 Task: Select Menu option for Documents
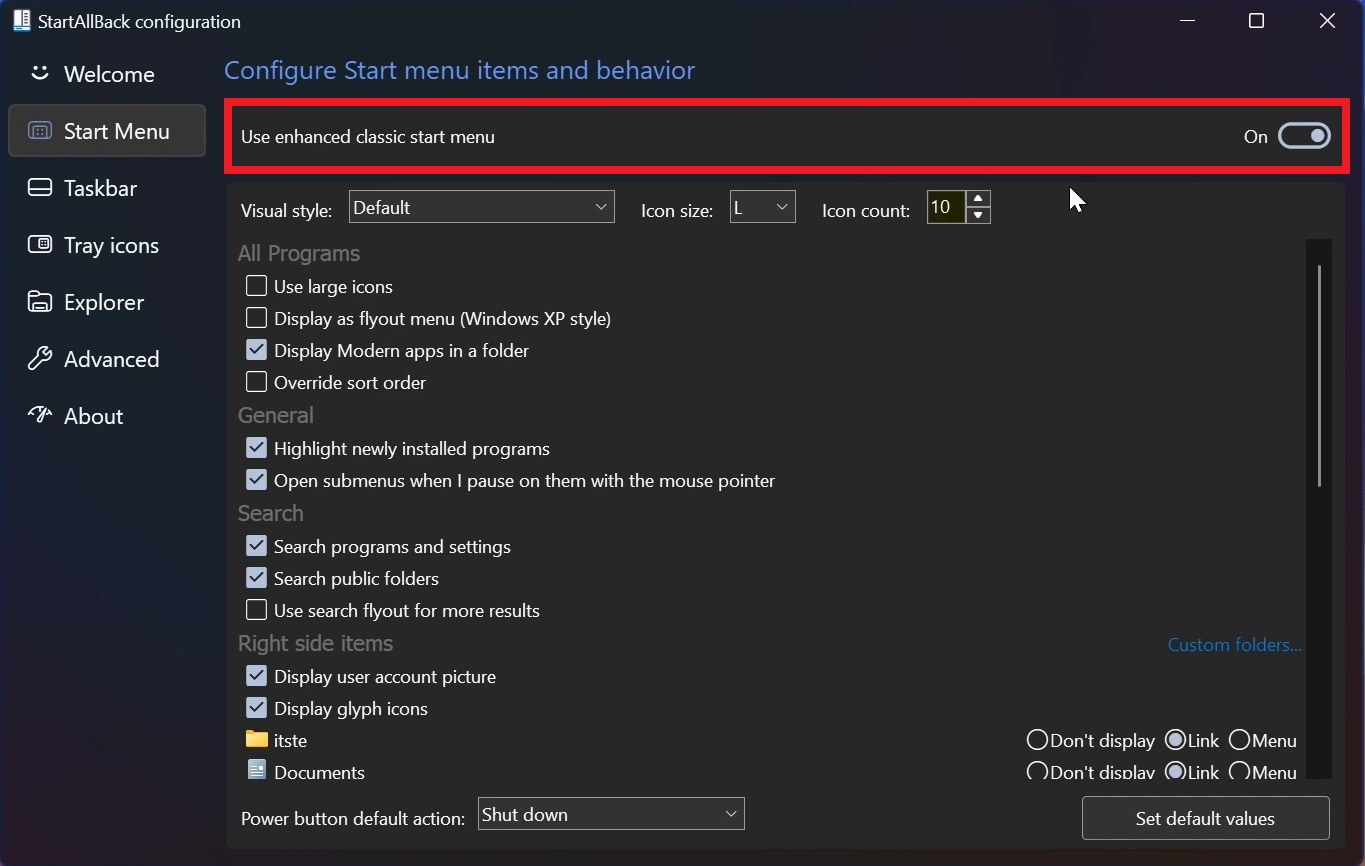pos(1240,772)
